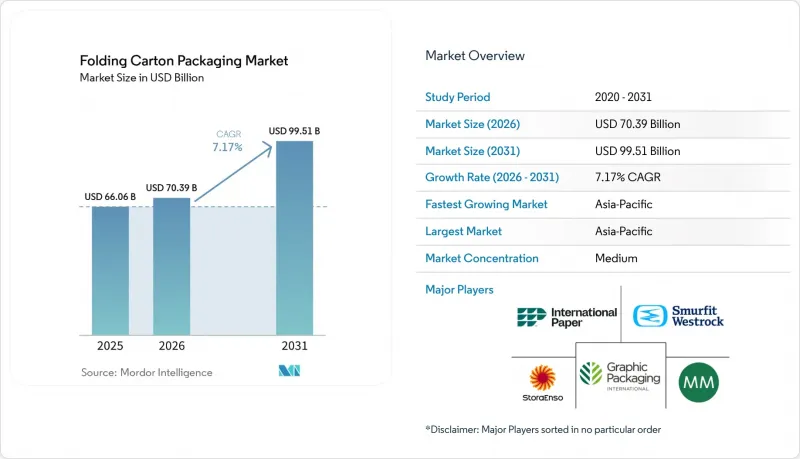Click the Market Size (2026) label

(x=472, y=124)
